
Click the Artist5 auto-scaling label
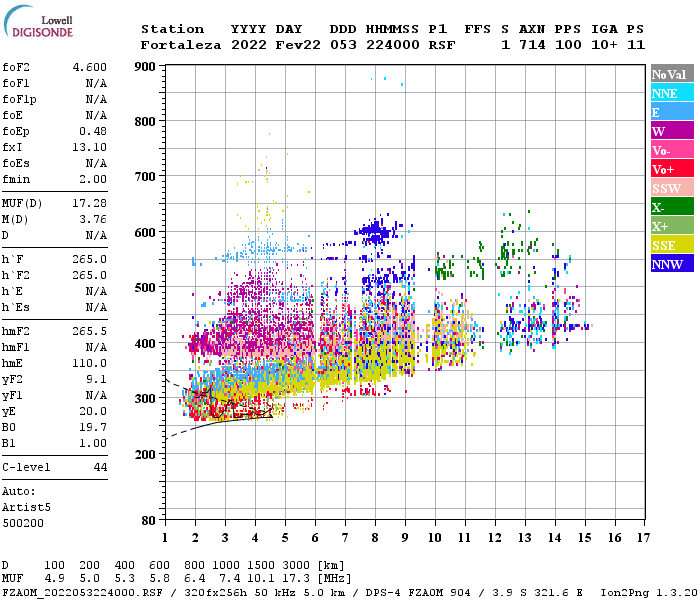26,508
